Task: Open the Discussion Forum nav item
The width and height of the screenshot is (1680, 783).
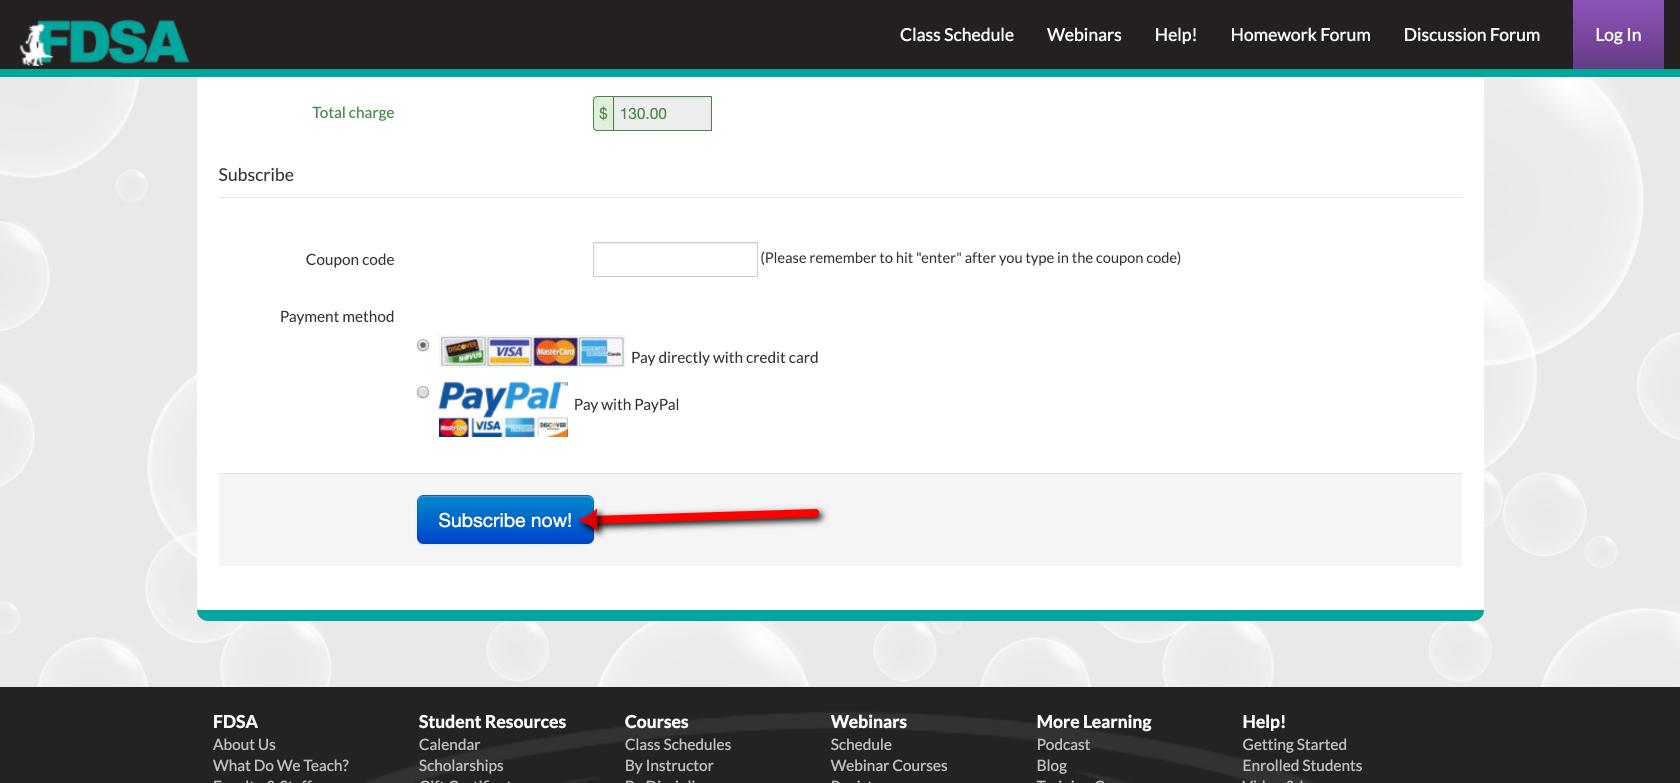Action: [x=1471, y=35]
